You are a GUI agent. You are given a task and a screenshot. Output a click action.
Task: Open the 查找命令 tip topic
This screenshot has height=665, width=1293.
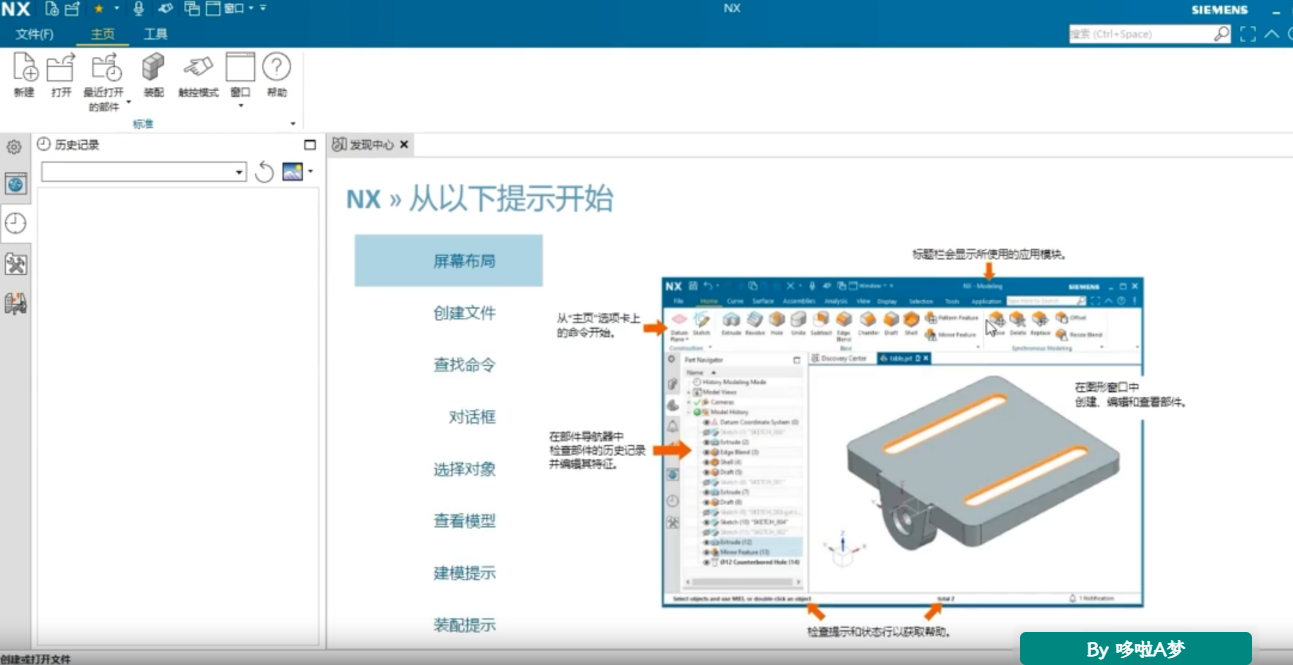[x=464, y=365]
